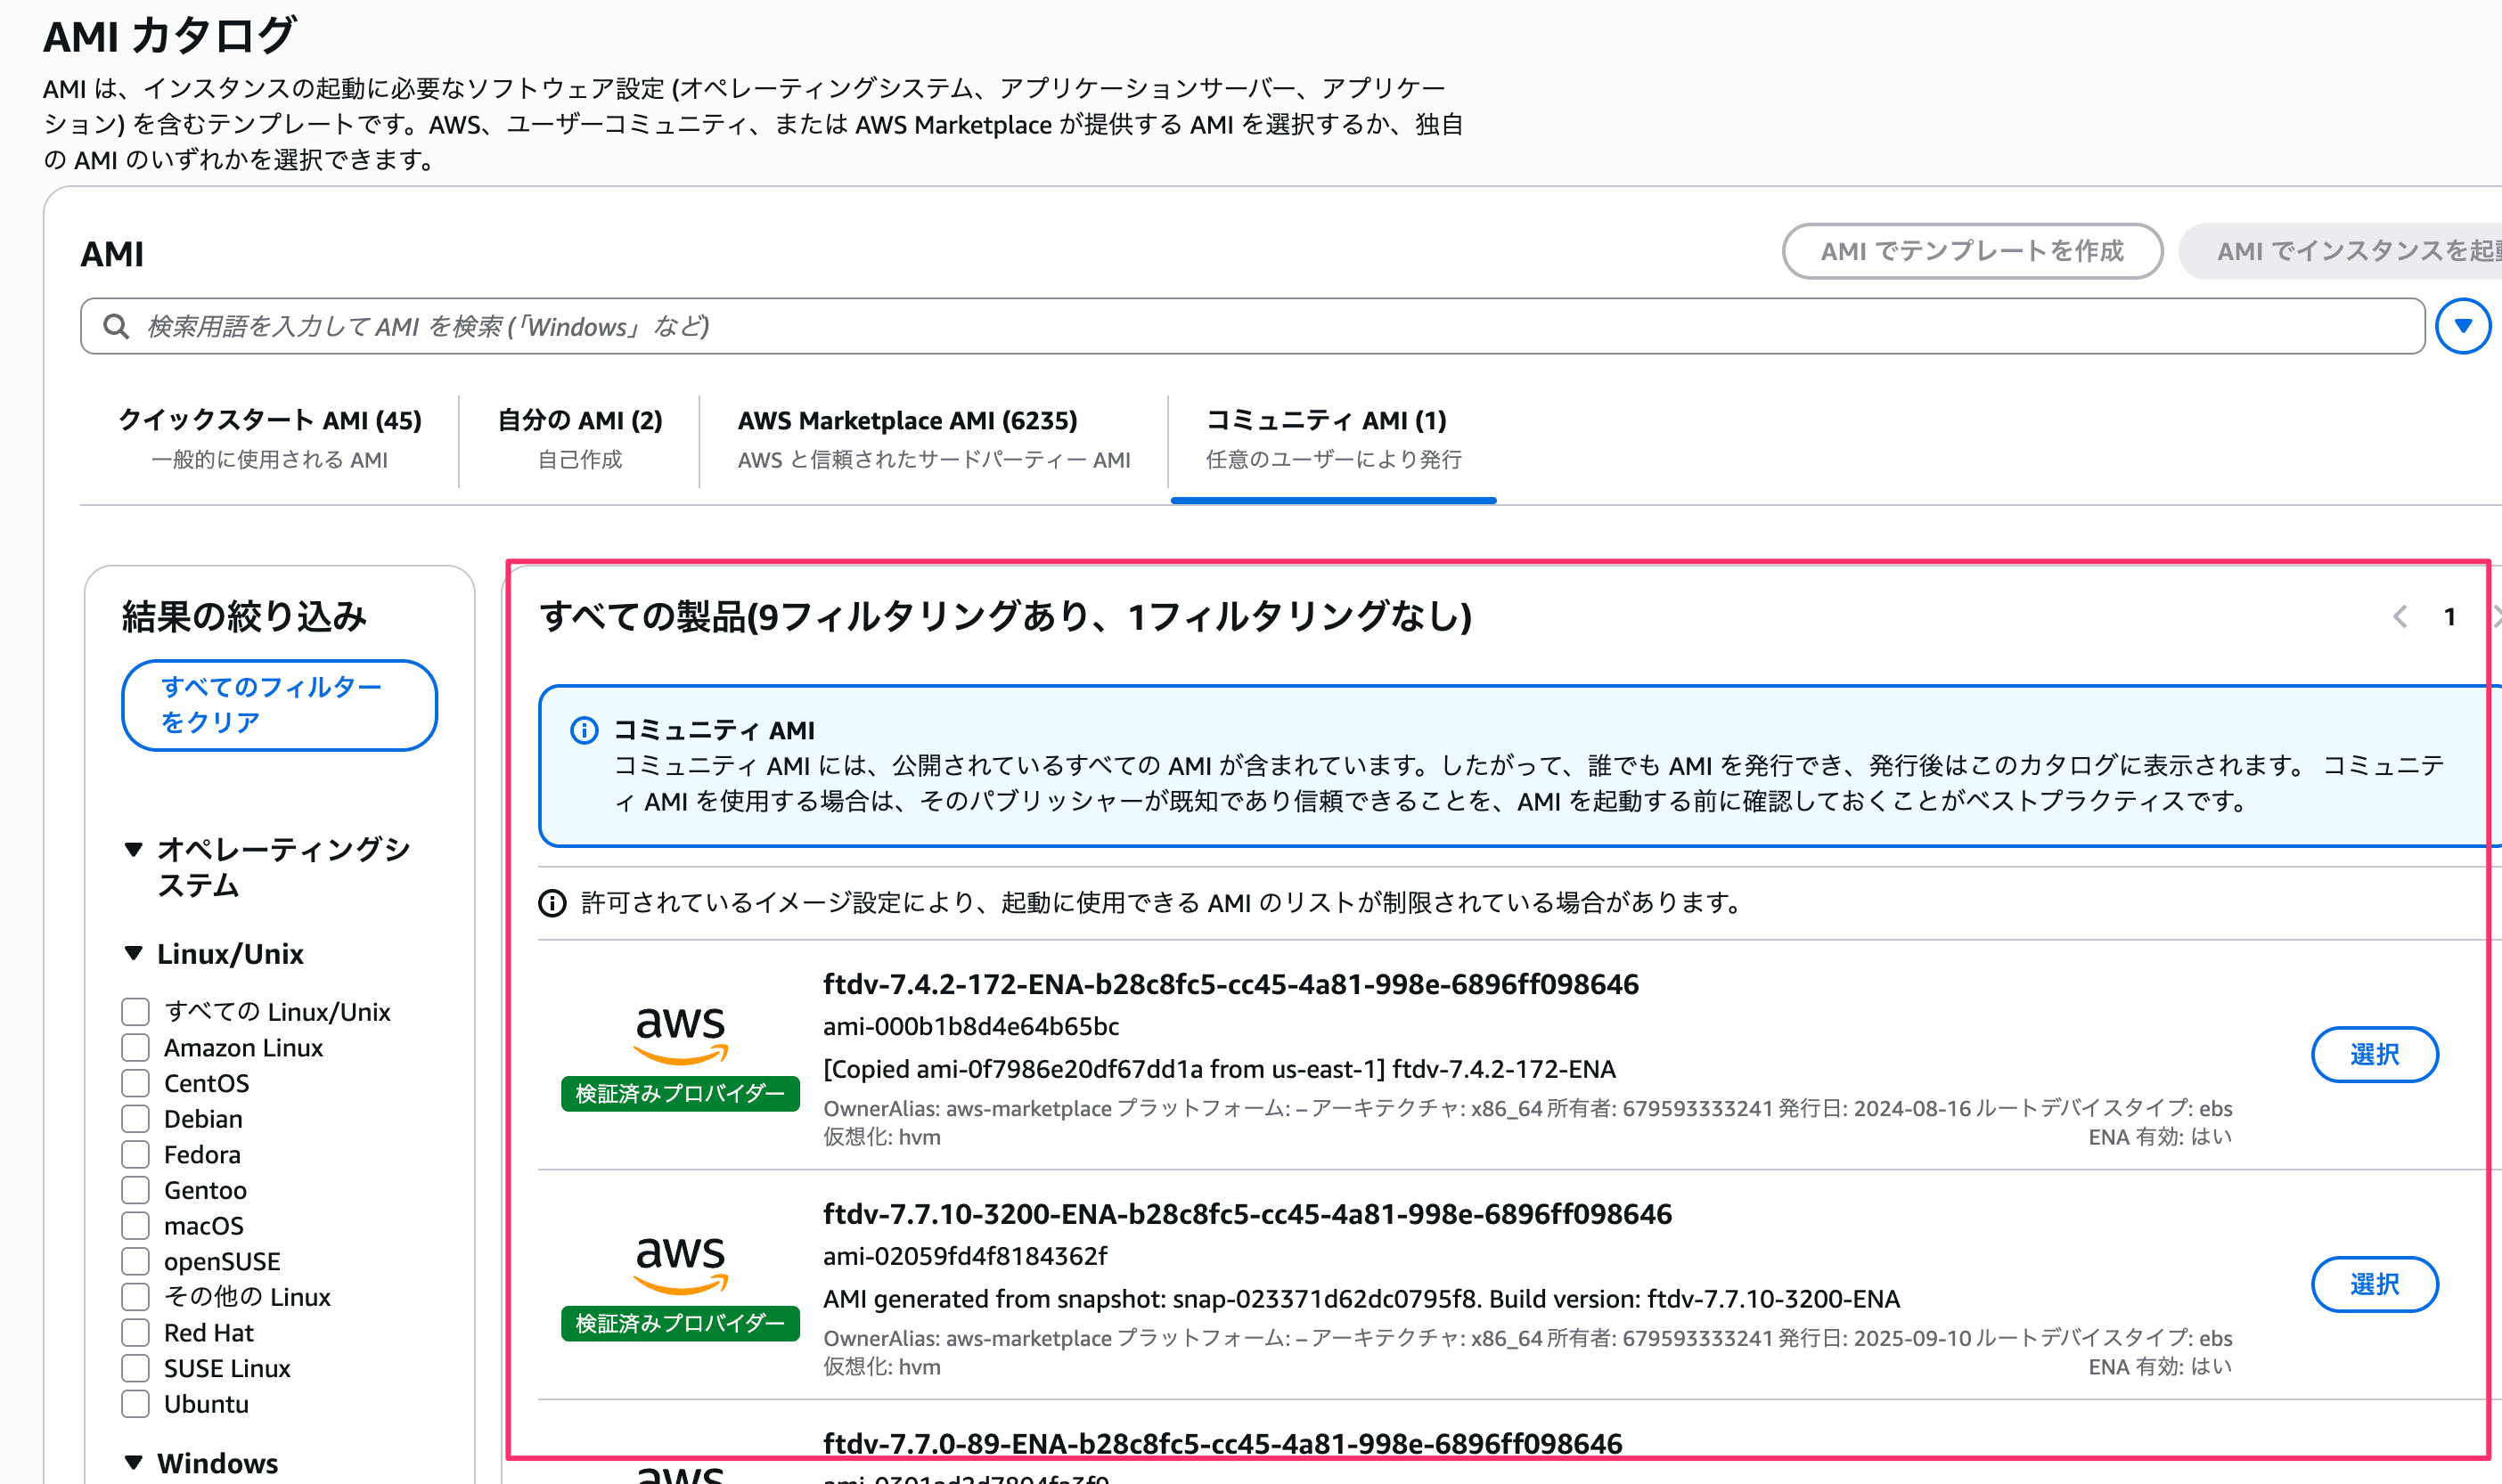Check the Amazon Linux filter
Image resolution: width=2502 pixels, height=1484 pixels.
[135, 1048]
